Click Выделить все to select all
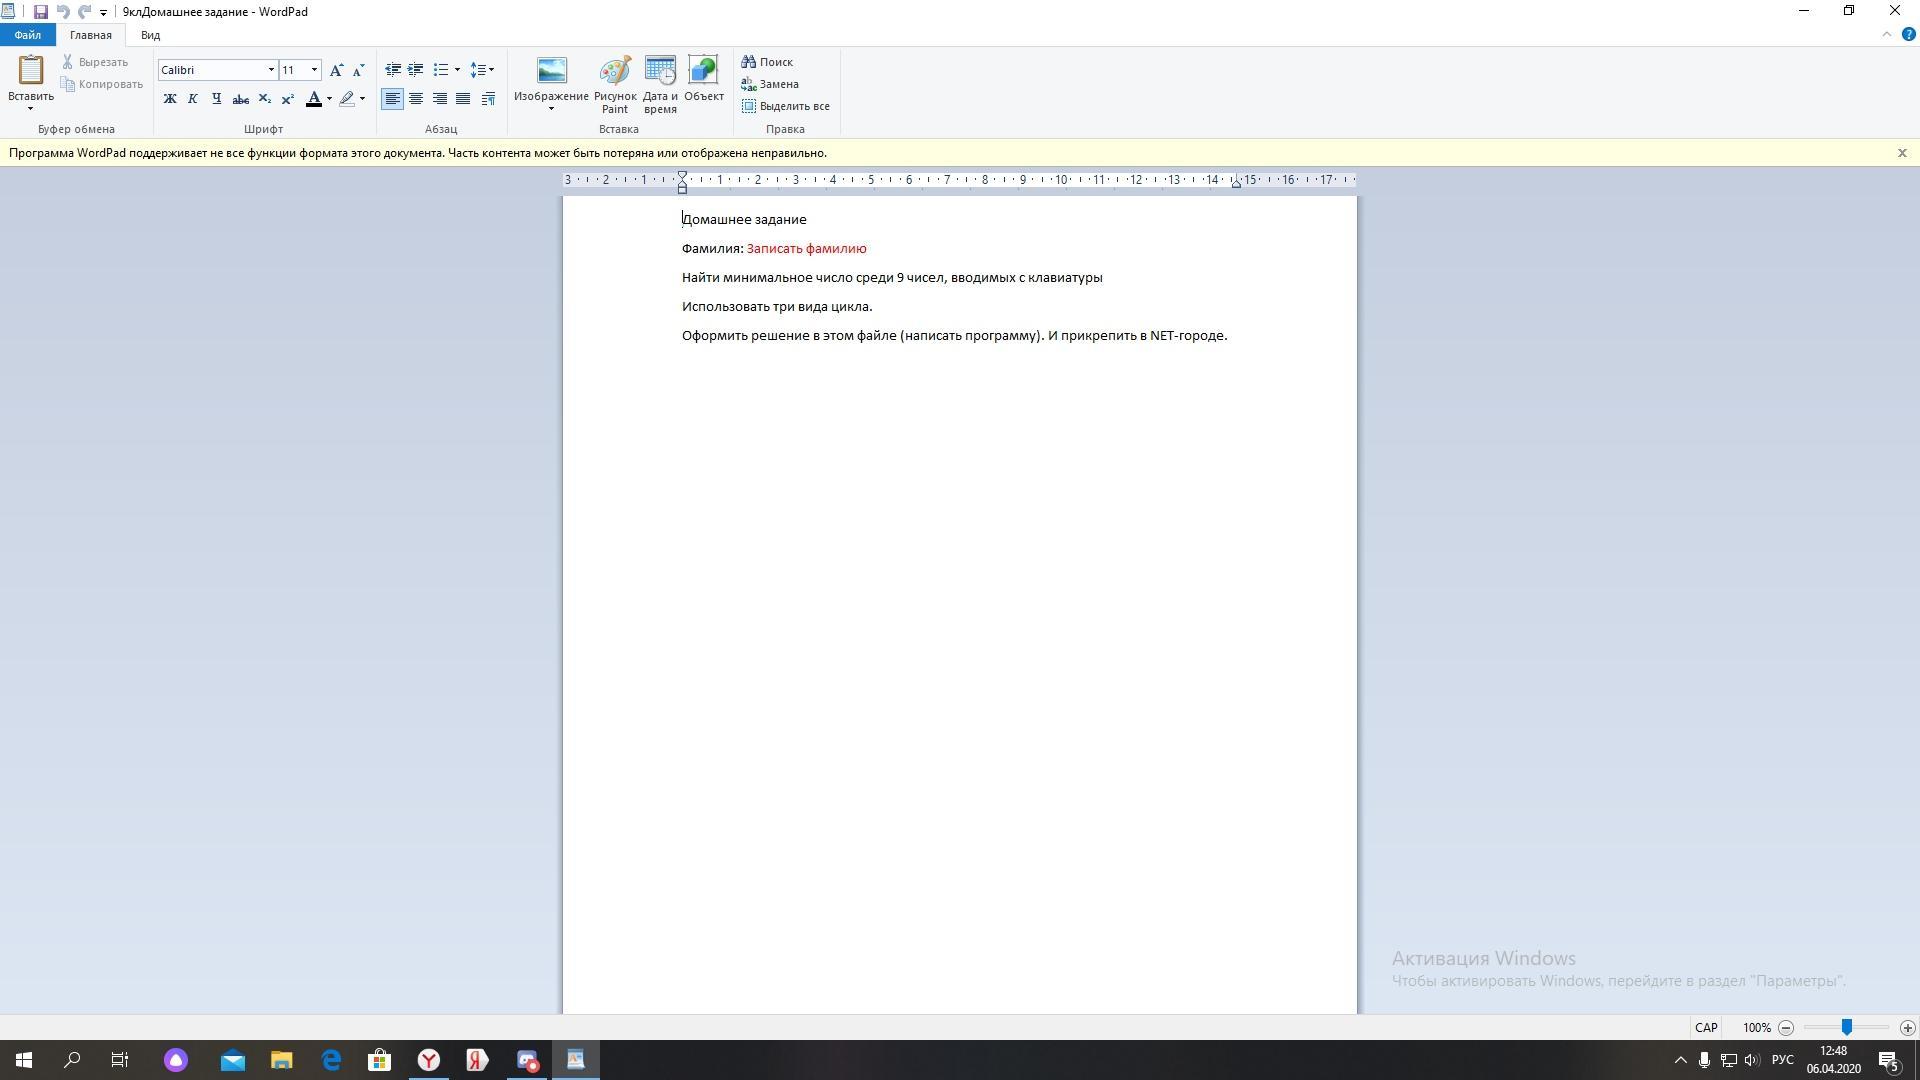Viewport: 1920px width, 1080px height. 786,106
